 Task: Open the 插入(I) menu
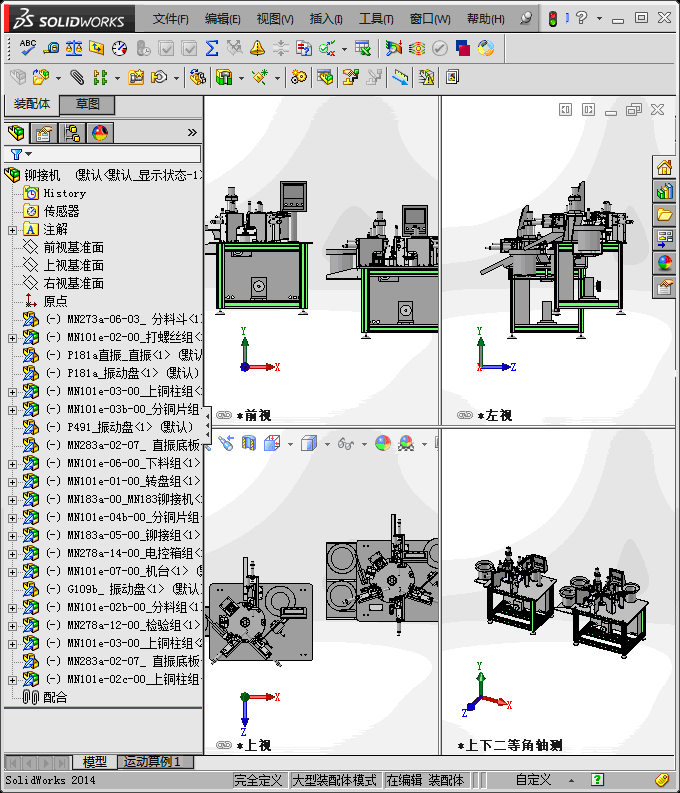click(326, 19)
